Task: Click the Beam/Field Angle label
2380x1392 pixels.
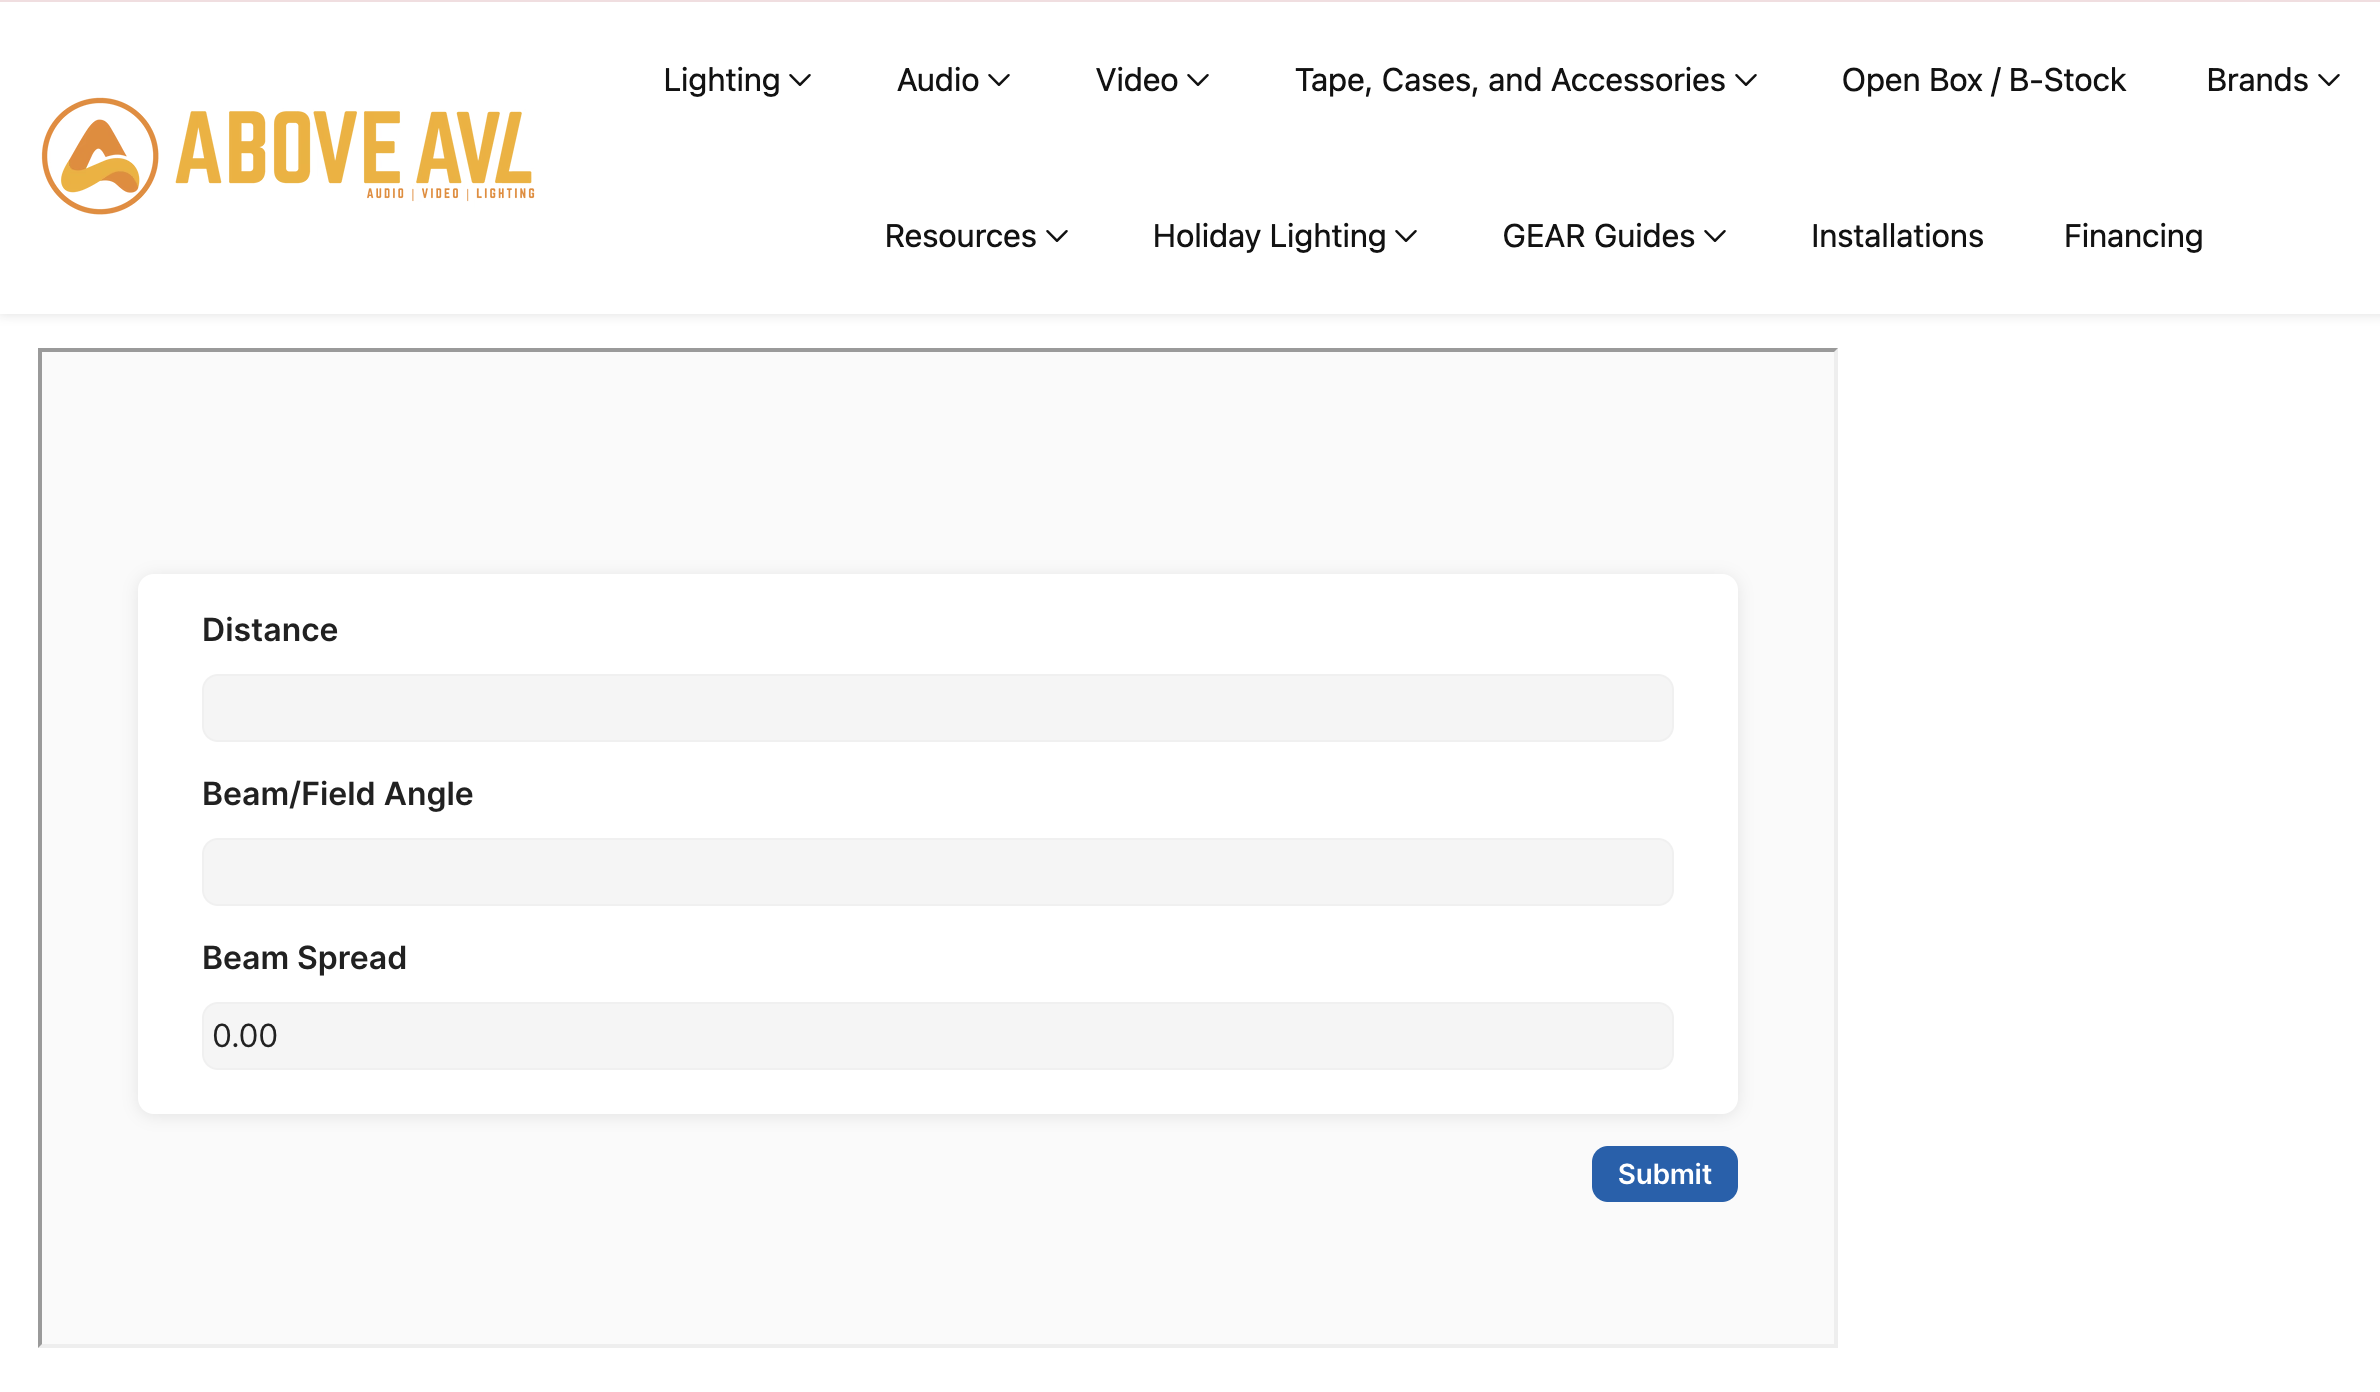Action: coord(337,794)
